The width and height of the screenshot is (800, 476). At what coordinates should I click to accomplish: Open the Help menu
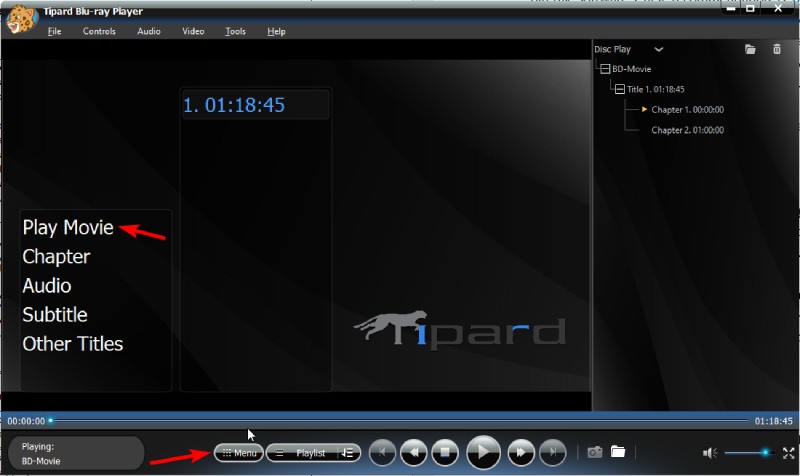(x=276, y=31)
